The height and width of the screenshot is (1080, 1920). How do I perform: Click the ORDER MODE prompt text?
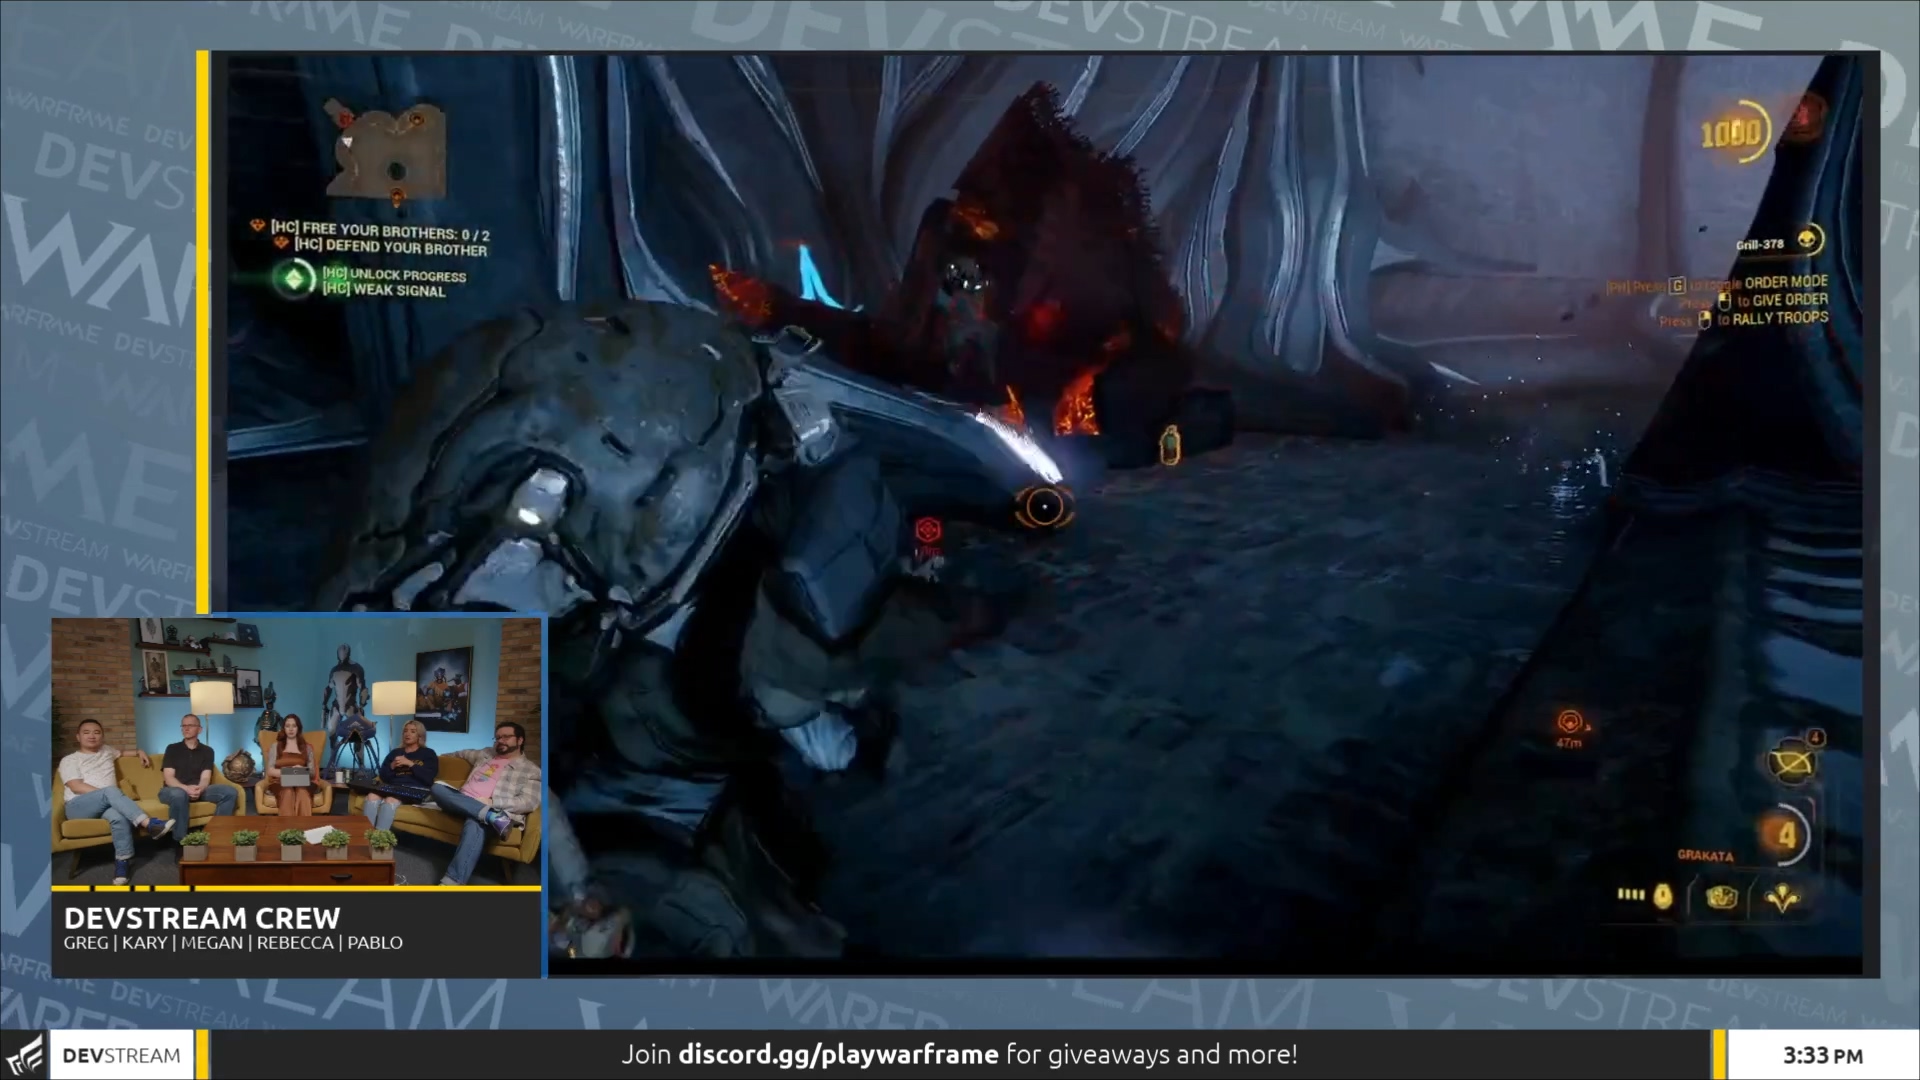click(x=1786, y=282)
